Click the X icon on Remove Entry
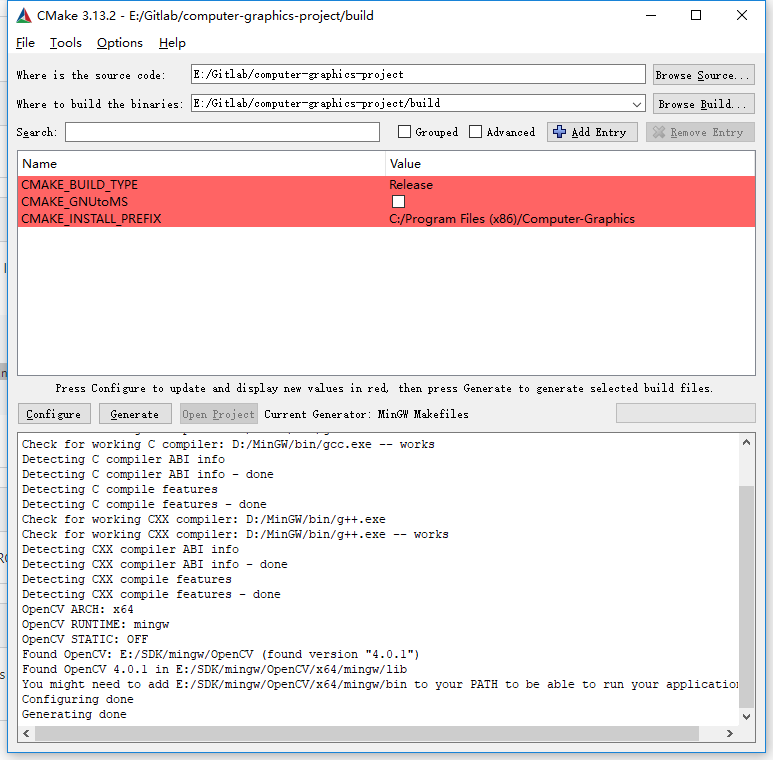This screenshot has width=773, height=760. pyautogui.click(x=659, y=132)
